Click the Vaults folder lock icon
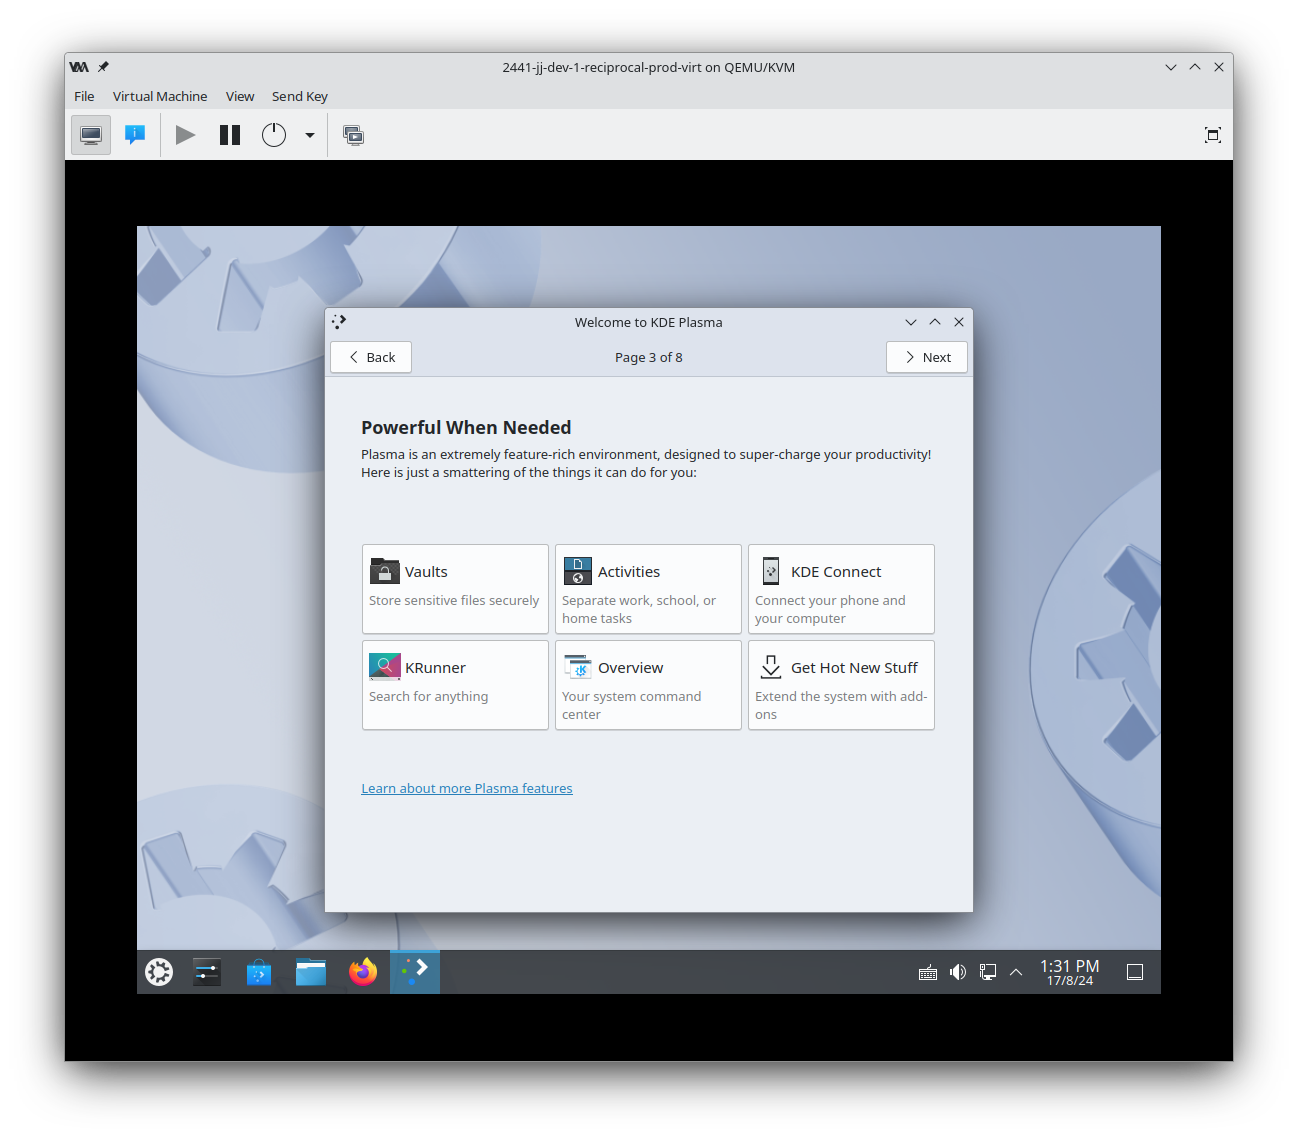Screen dimensions: 1298x1138 tap(385, 571)
